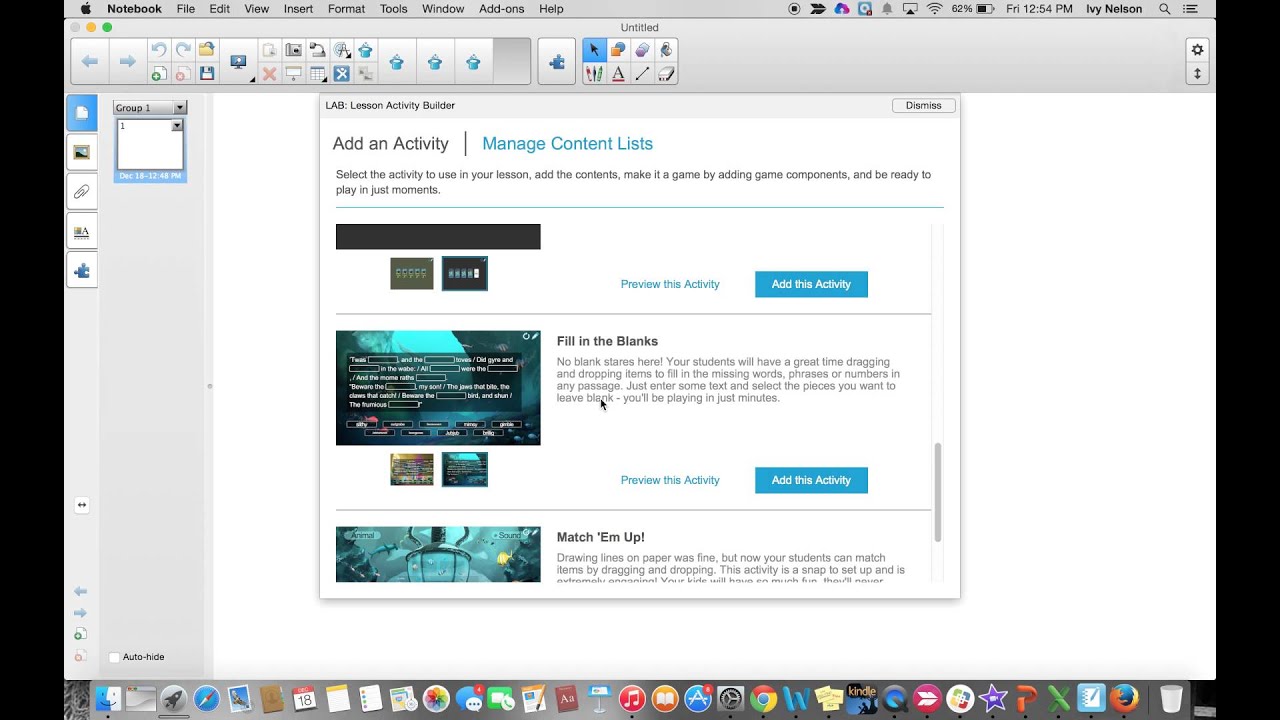Open the Add-ons menu

501,9
